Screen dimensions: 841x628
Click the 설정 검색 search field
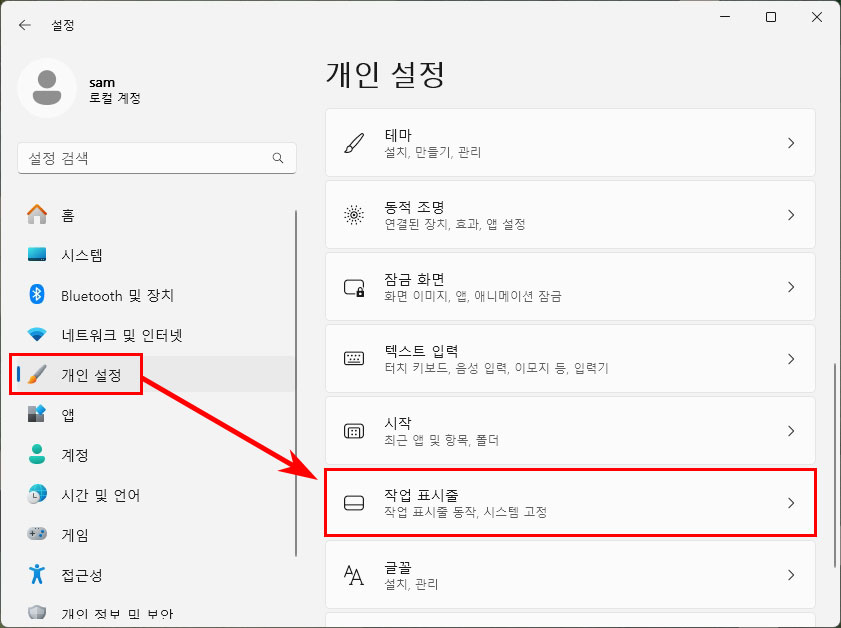click(x=157, y=158)
